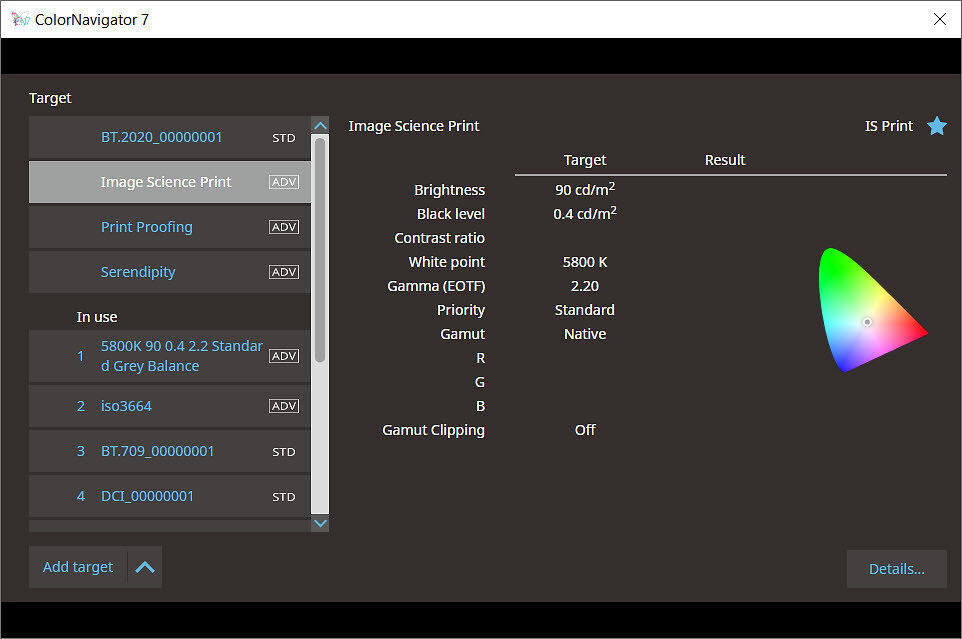The image size is (962, 639).
Task: Expand the chevron next to Add target
Action: [x=145, y=567]
